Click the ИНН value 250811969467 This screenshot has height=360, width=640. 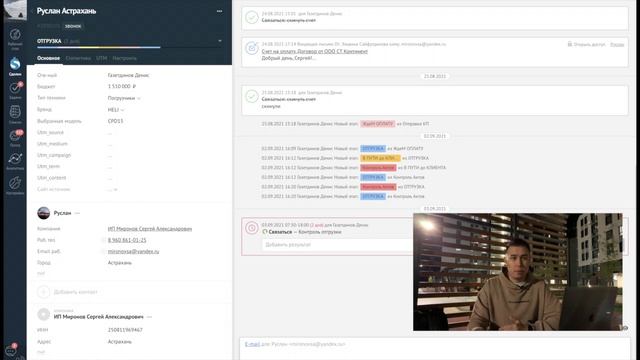[x=125, y=329]
